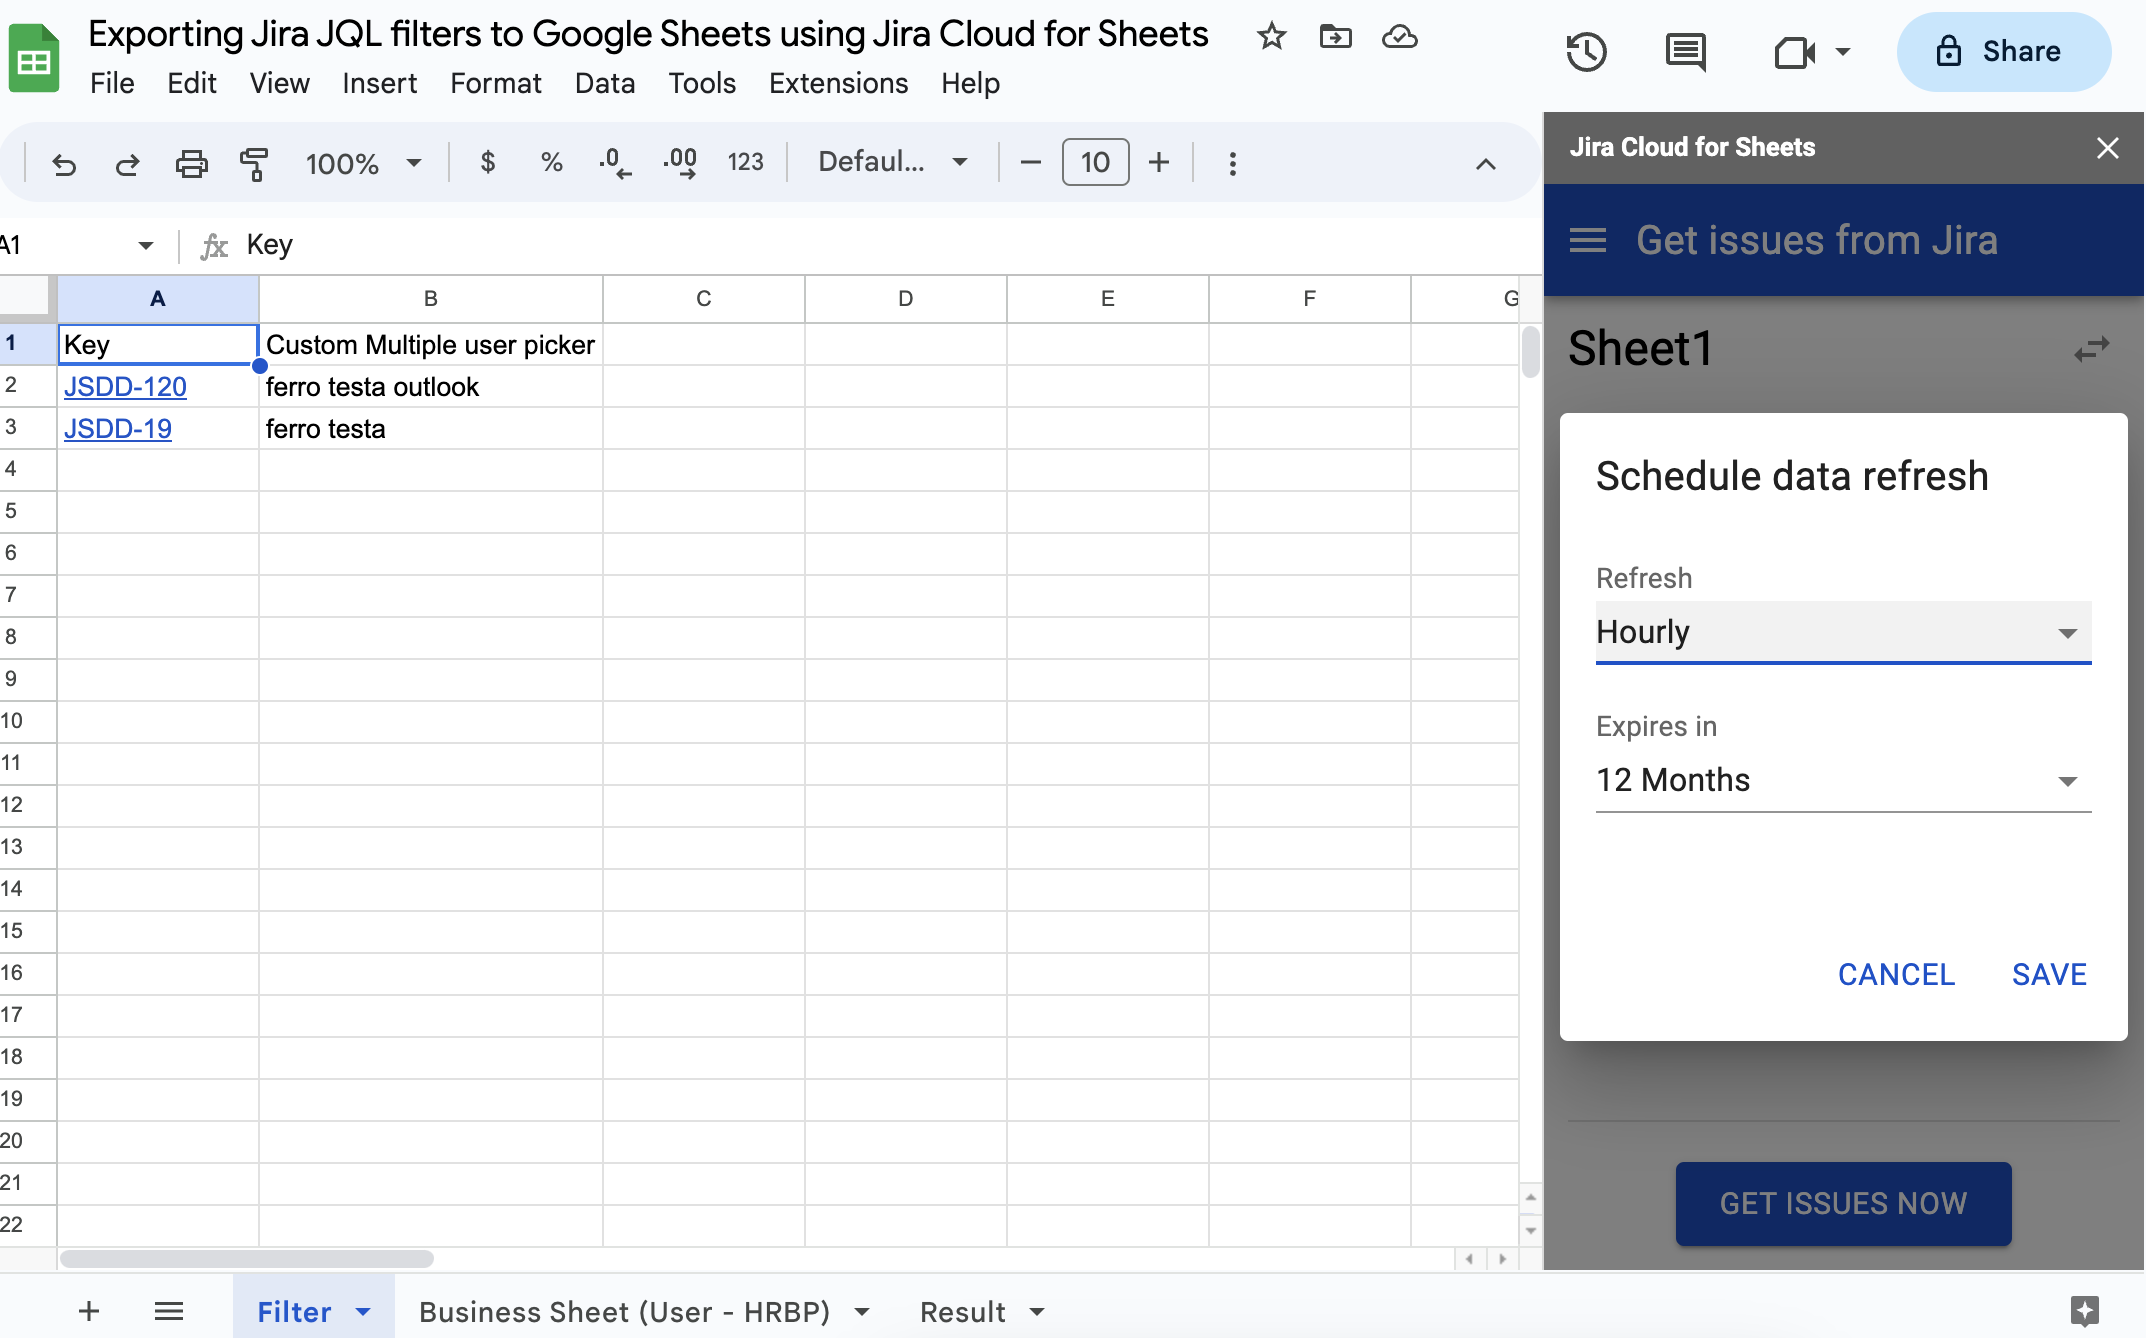Image resolution: width=2146 pixels, height=1338 pixels.
Task: Open the Explore star icon bottom right
Action: click(x=2085, y=1310)
